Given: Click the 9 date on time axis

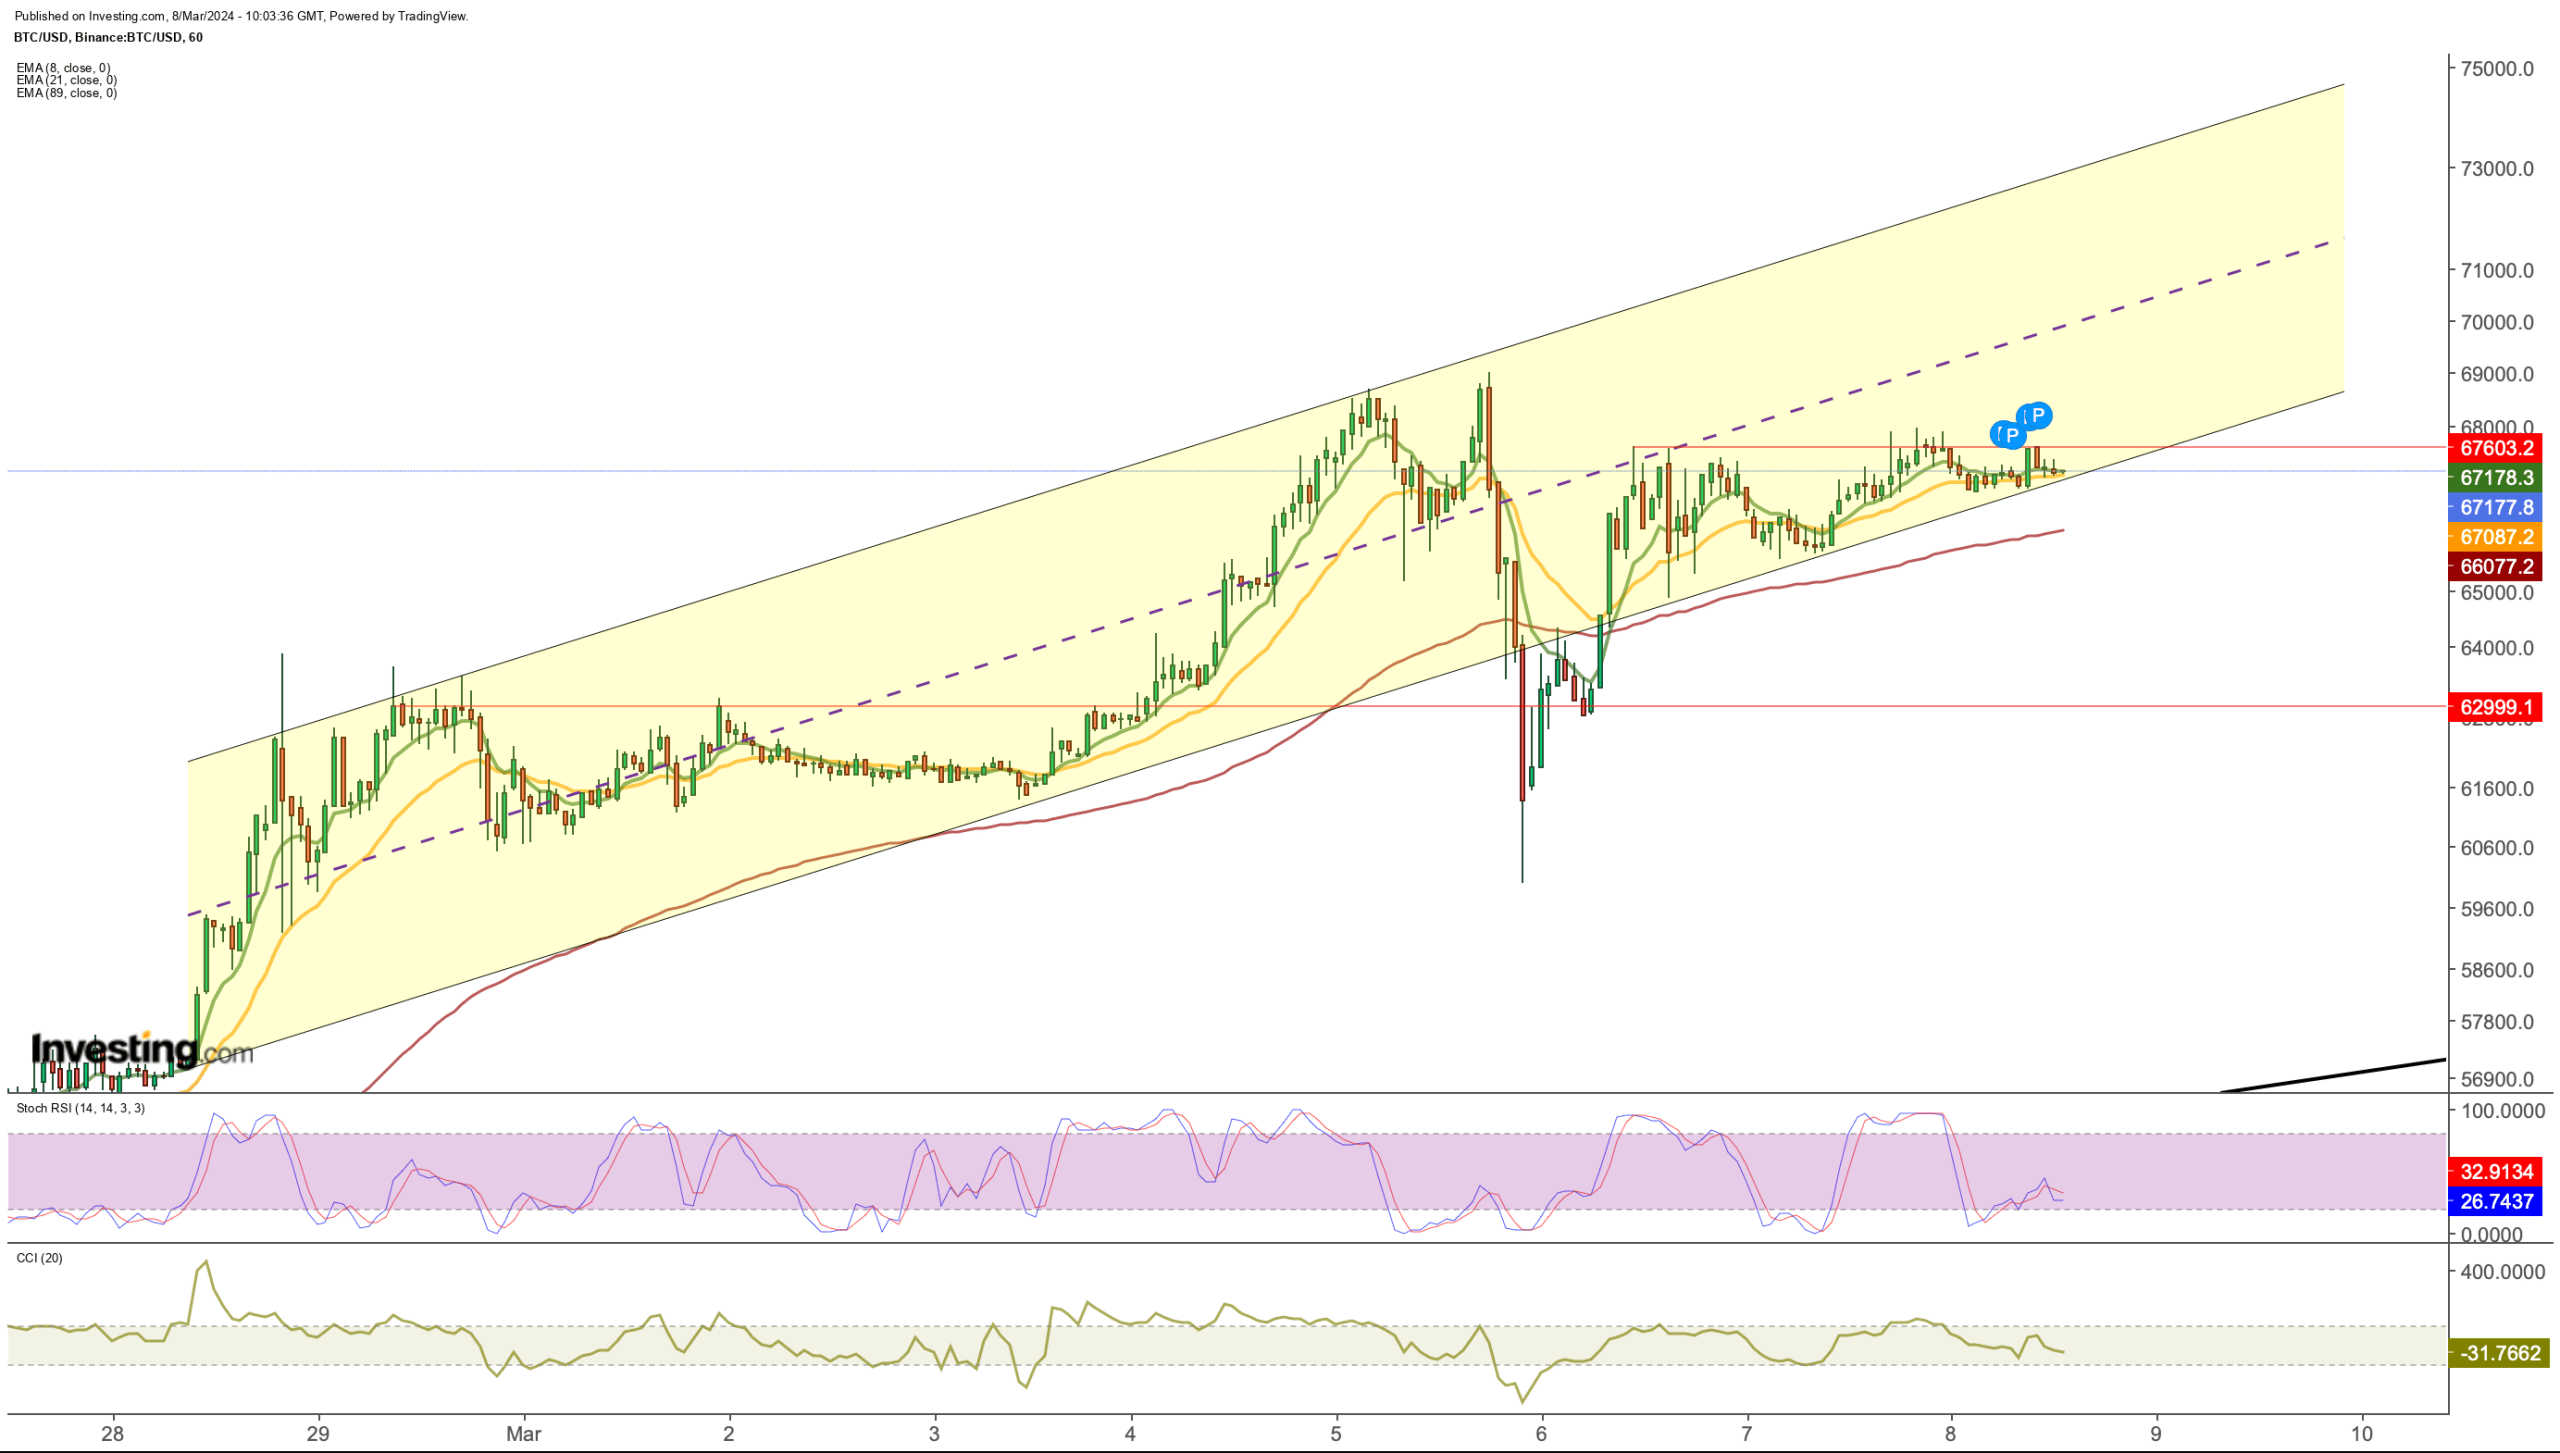Looking at the screenshot, I should click(x=2156, y=1433).
